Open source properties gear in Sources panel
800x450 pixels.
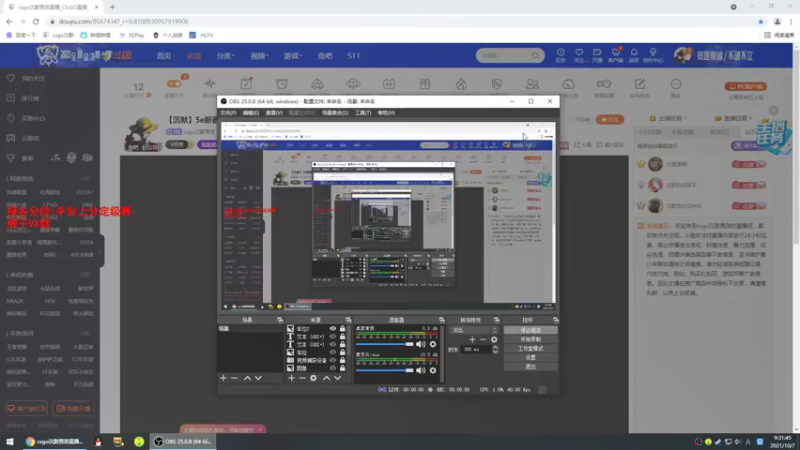point(313,378)
